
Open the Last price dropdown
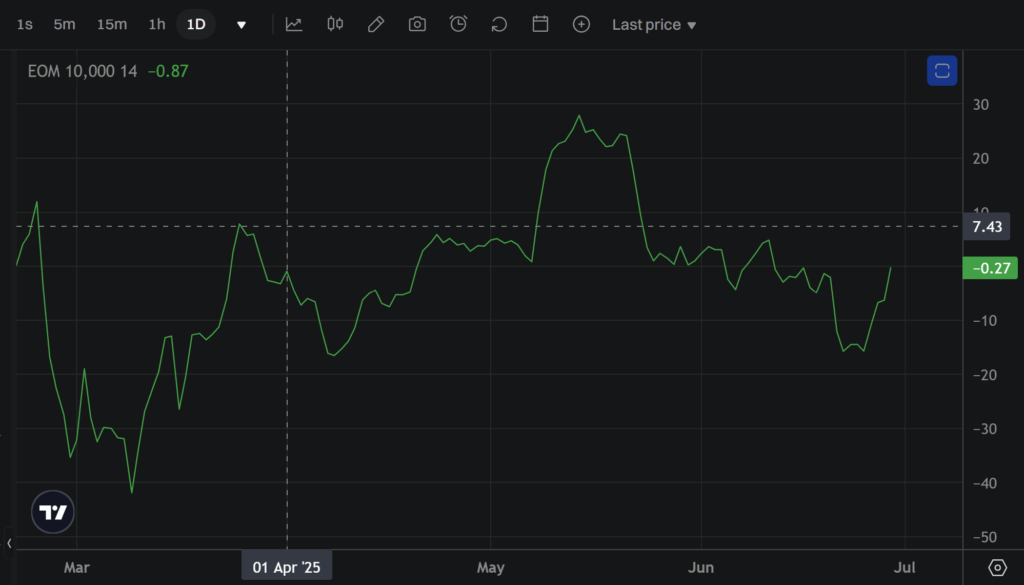(x=654, y=25)
